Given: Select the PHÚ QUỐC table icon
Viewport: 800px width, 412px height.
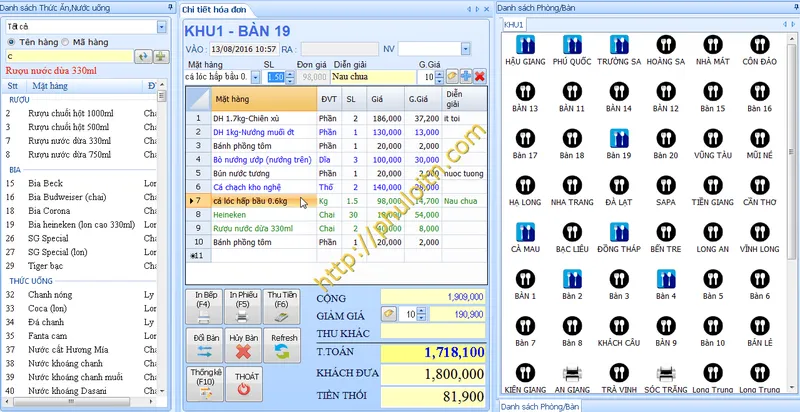Looking at the screenshot, I should pos(572,45).
